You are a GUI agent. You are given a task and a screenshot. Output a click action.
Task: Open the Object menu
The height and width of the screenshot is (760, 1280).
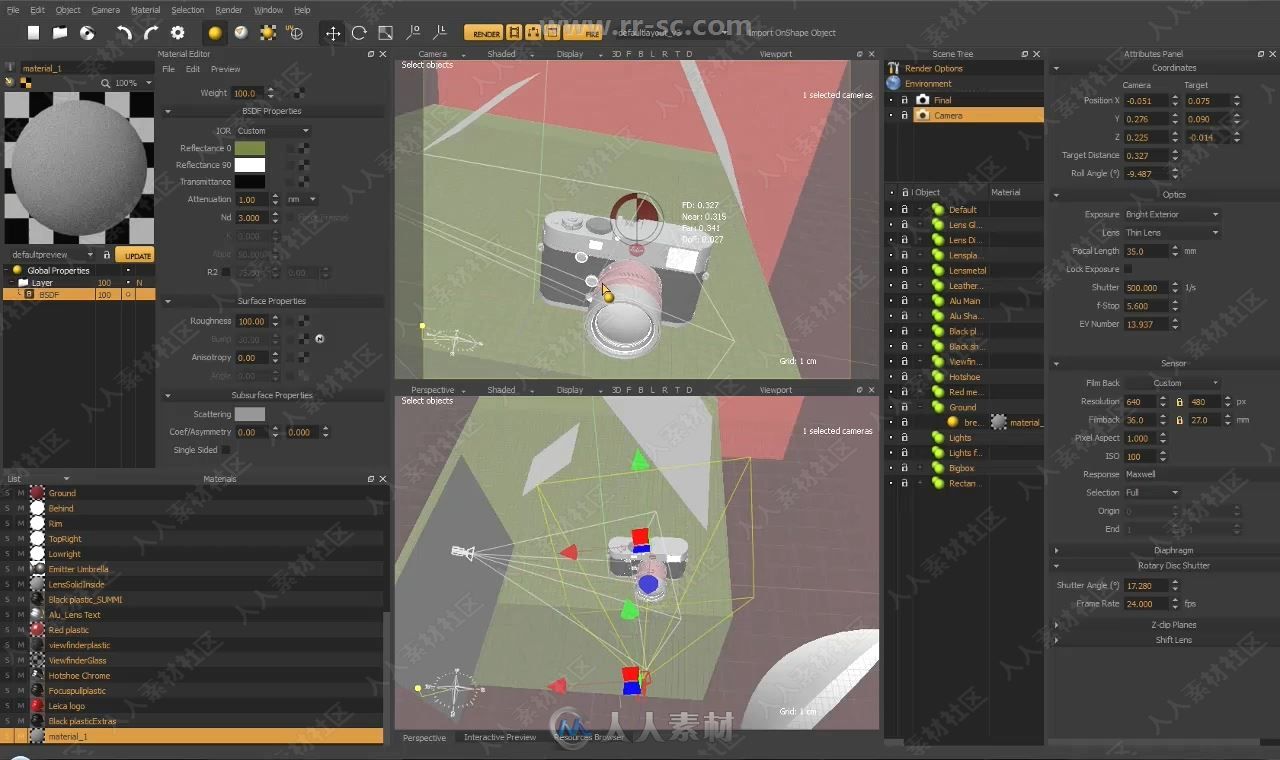click(68, 10)
